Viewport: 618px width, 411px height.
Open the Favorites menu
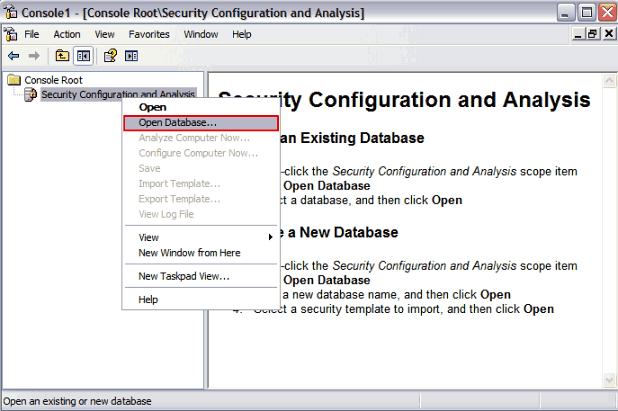[x=148, y=34]
